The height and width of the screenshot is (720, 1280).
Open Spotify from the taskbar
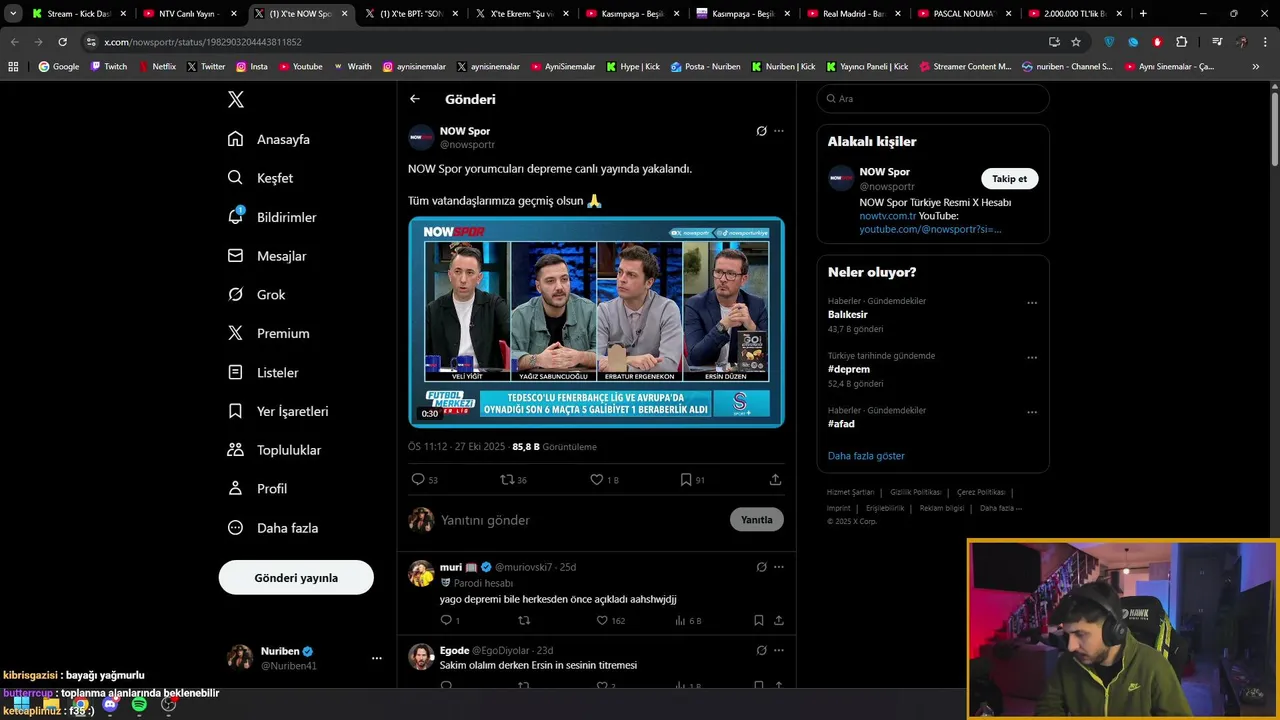click(x=139, y=705)
